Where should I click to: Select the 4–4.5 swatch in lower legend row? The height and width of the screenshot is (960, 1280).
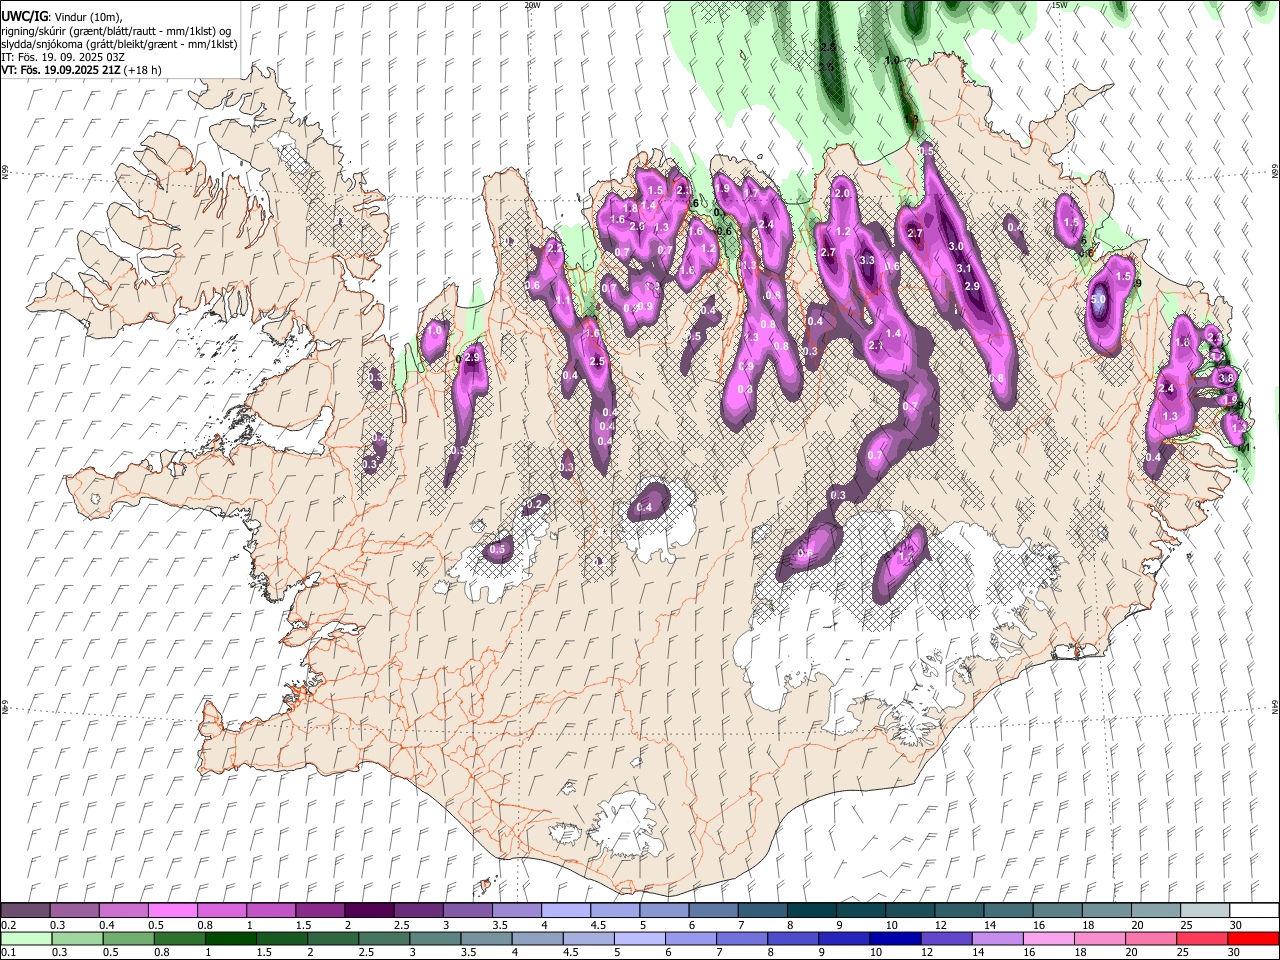537,938
